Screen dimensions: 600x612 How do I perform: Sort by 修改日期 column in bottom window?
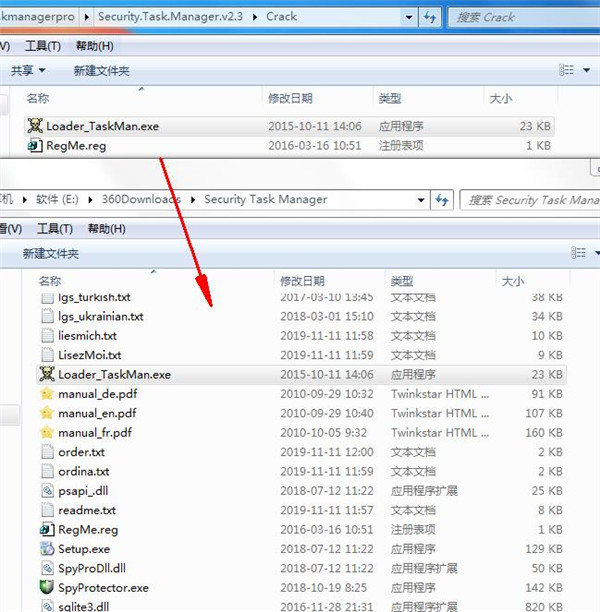coord(304,281)
